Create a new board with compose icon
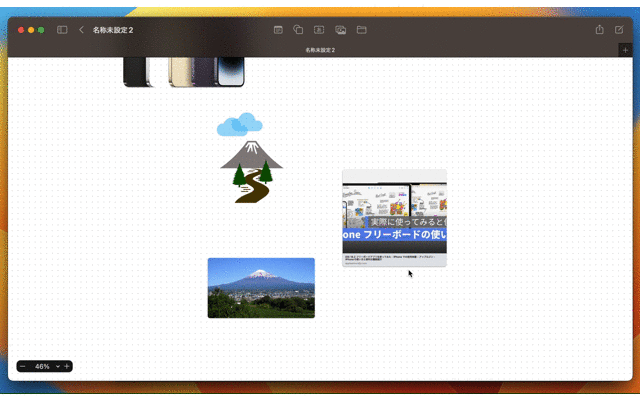The width and height of the screenshot is (640, 400). click(x=619, y=29)
